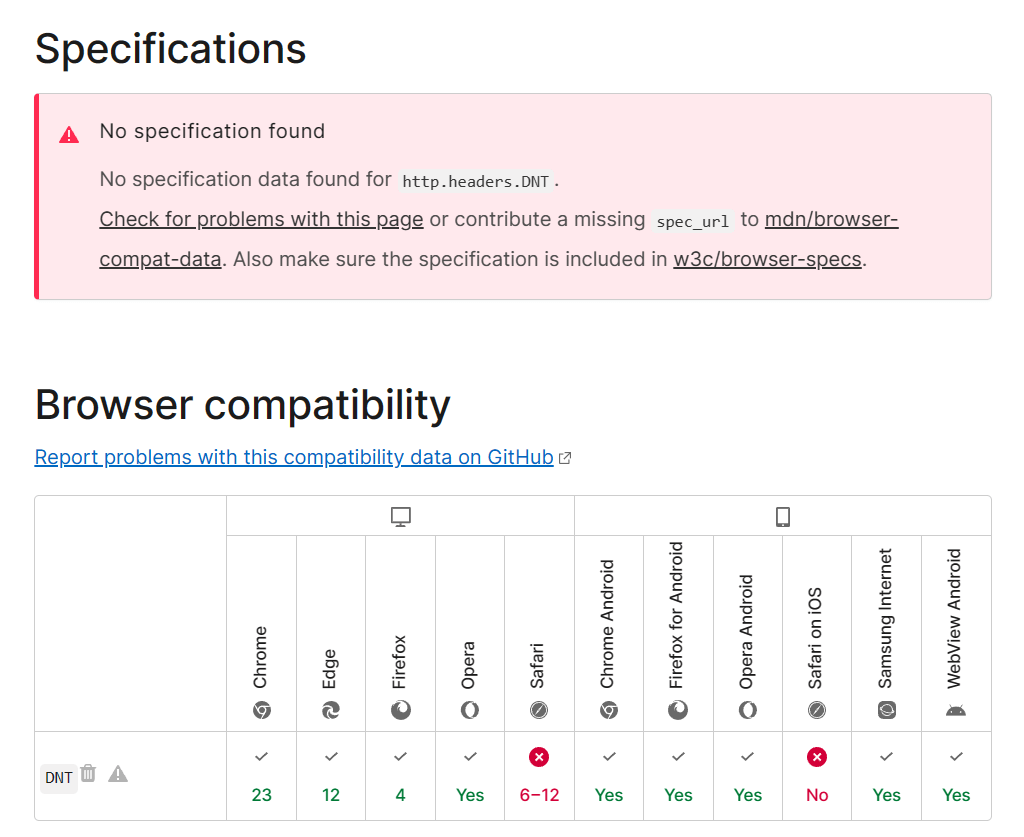Expand Firefox support cell showing 4

400,776
